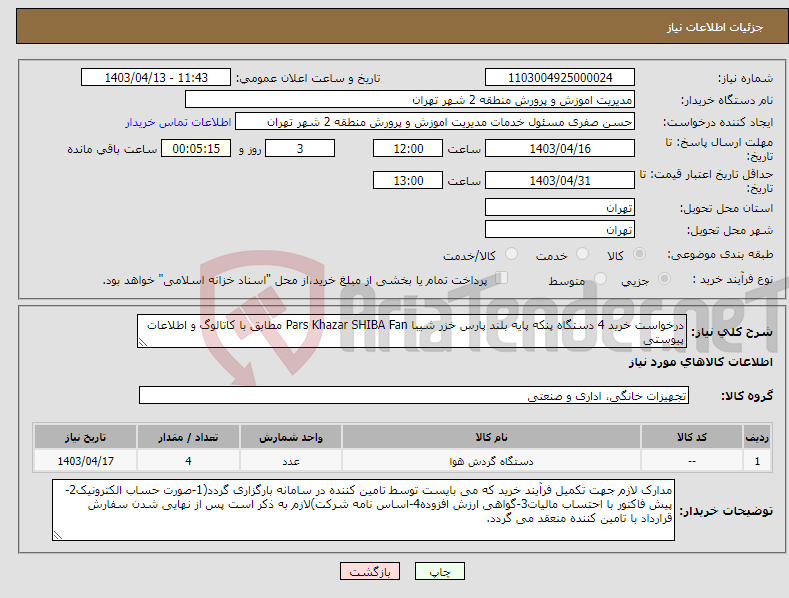The height and width of the screenshot is (598, 789).
Task: Click the need number field 1103004925000024
Action: (560, 78)
